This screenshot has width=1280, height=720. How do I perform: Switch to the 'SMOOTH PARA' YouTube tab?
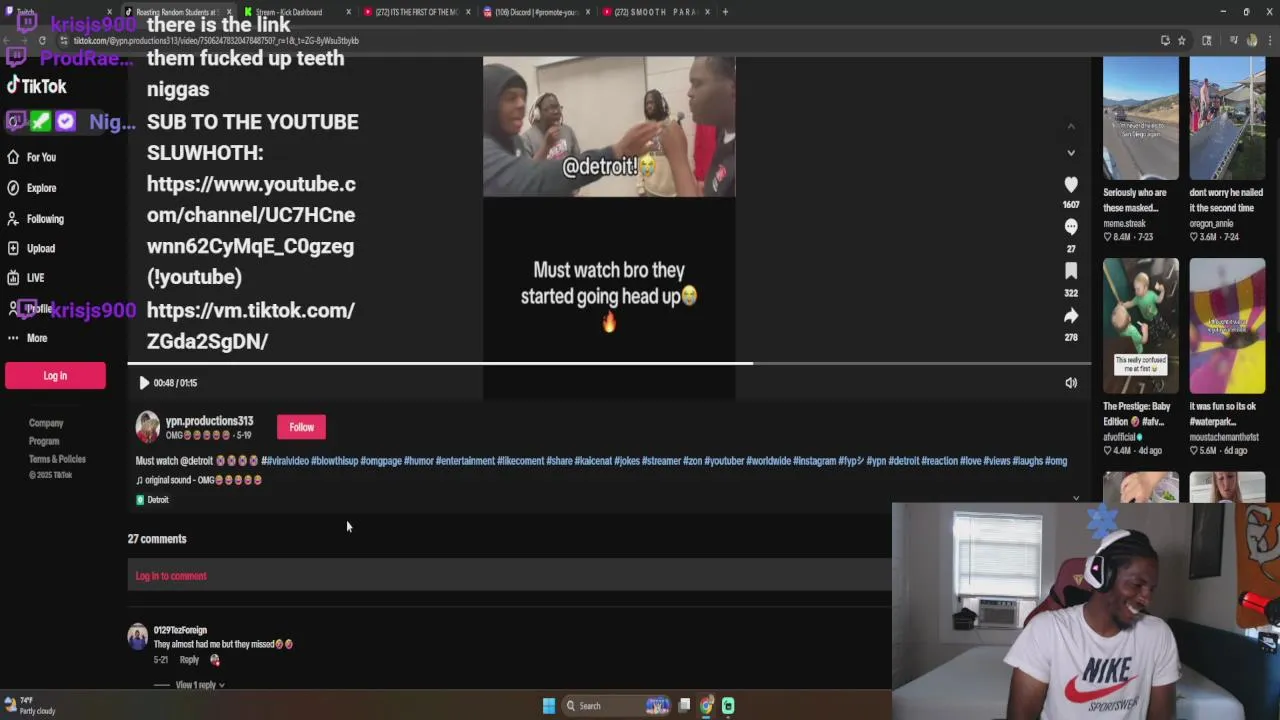coord(655,12)
